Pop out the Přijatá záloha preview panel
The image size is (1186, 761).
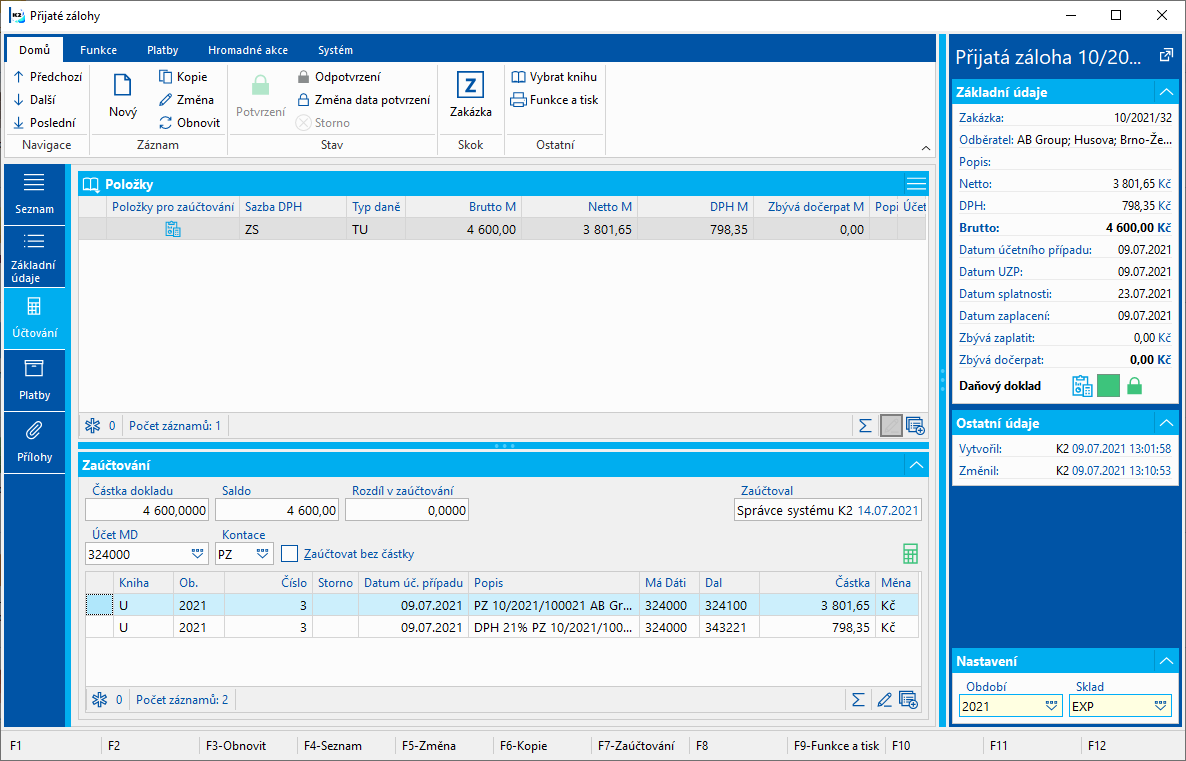click(1165, 57)
